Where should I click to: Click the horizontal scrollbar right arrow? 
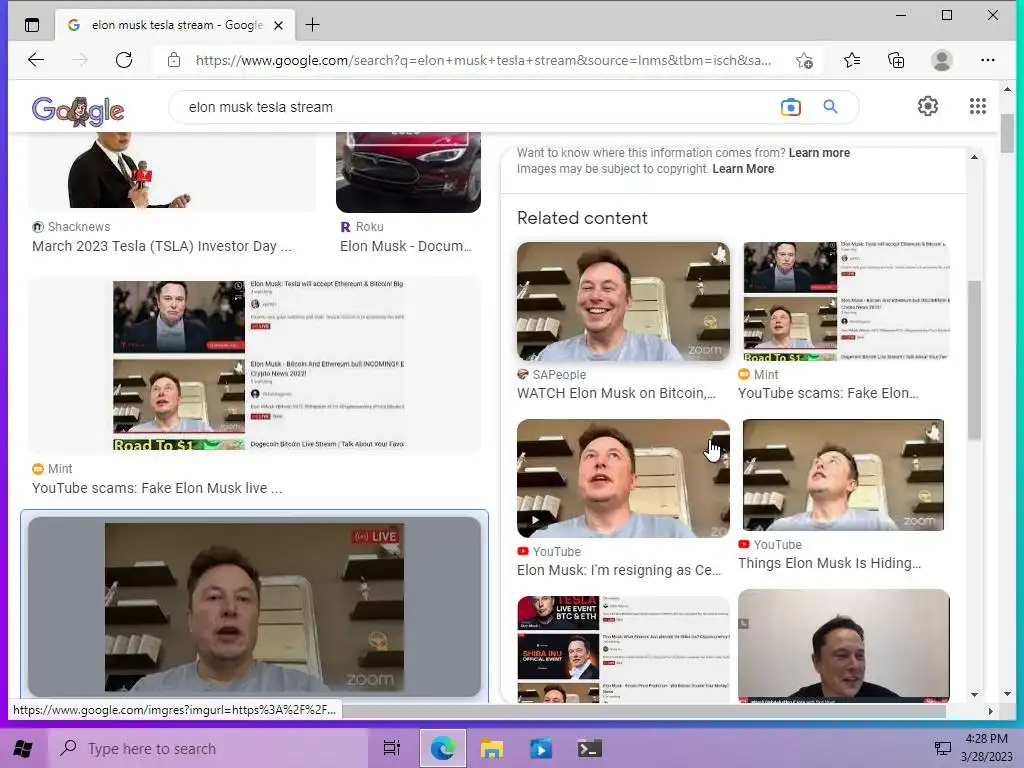tap(990, 711)
